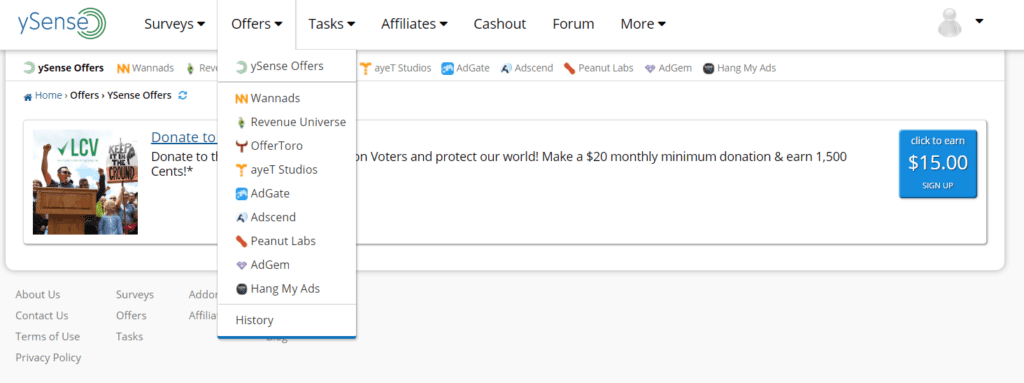Click Wannads icon in the tab bar

pyautogui.click(x=123, y=68)
